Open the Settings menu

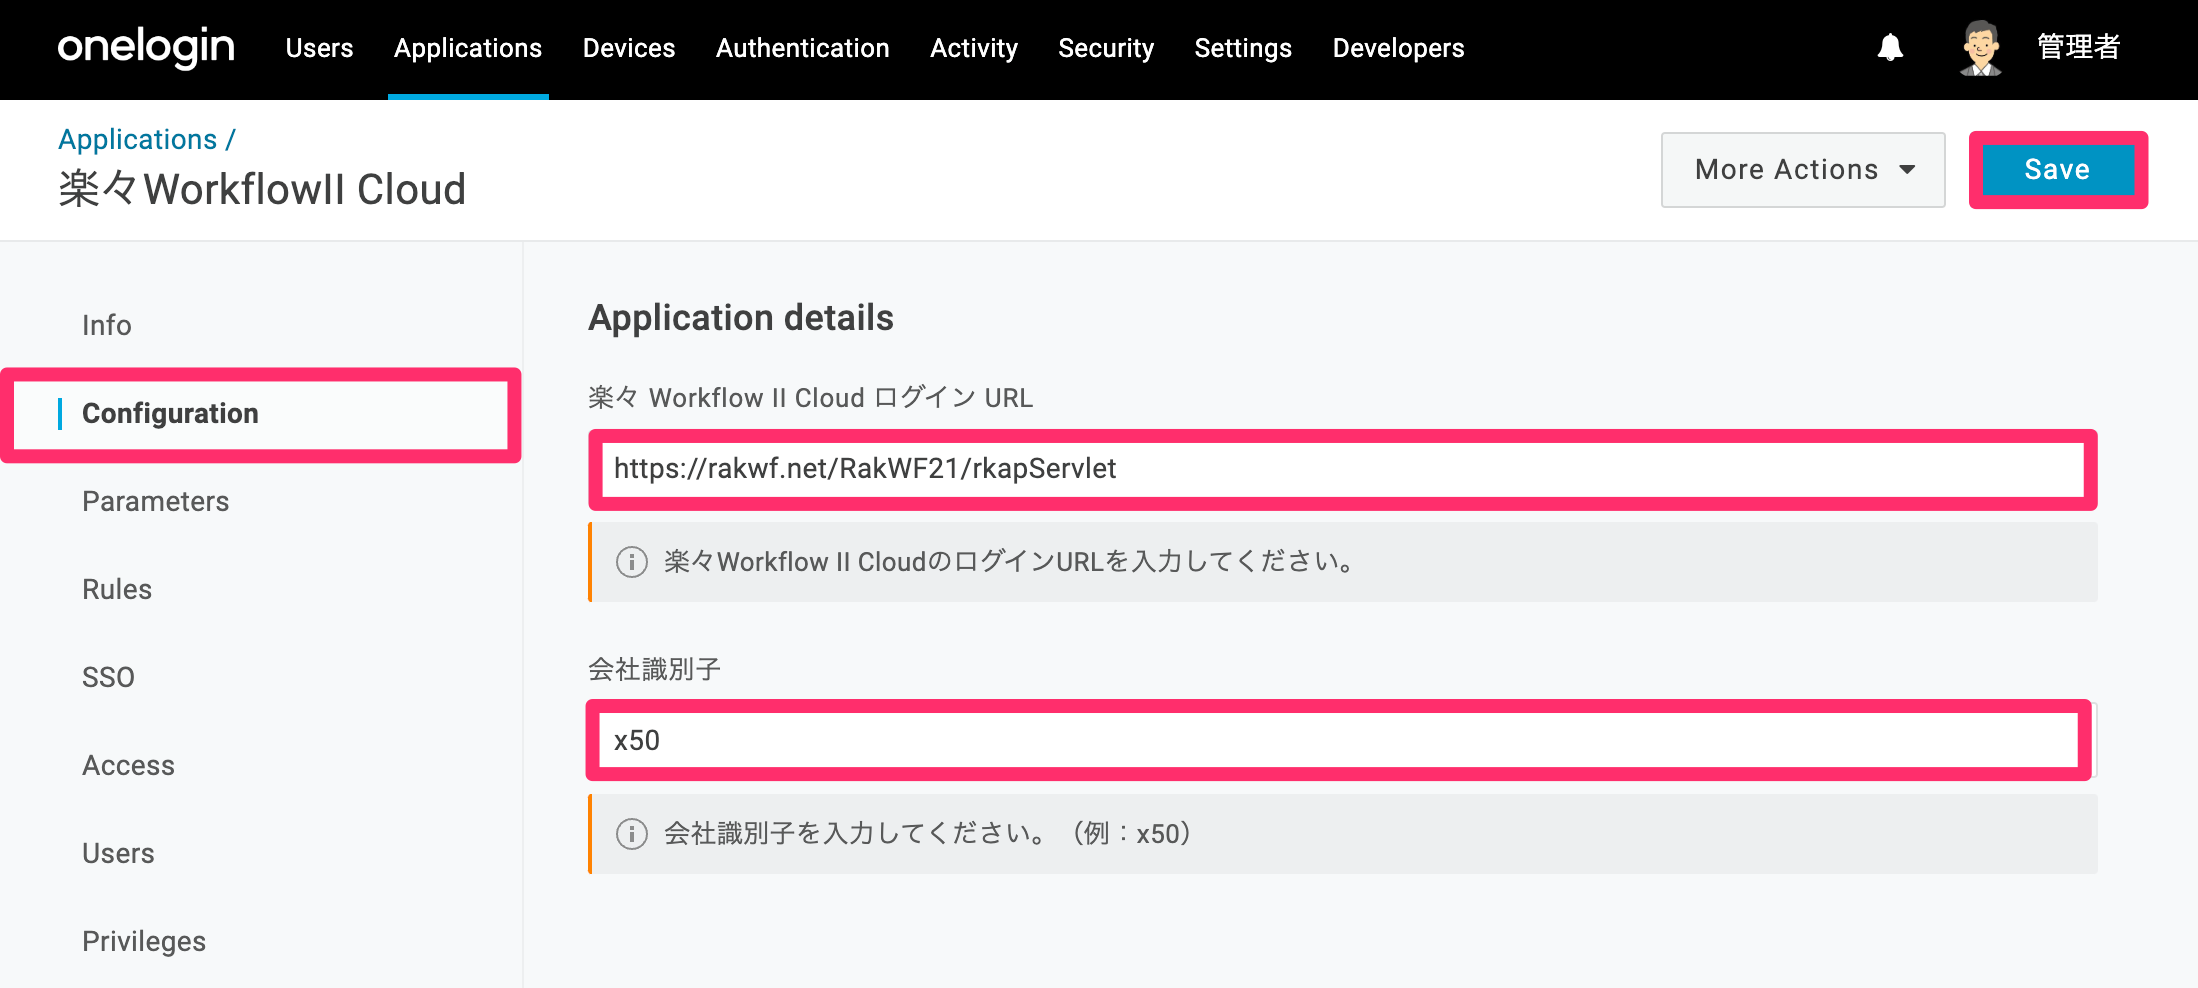point(1243,48)
